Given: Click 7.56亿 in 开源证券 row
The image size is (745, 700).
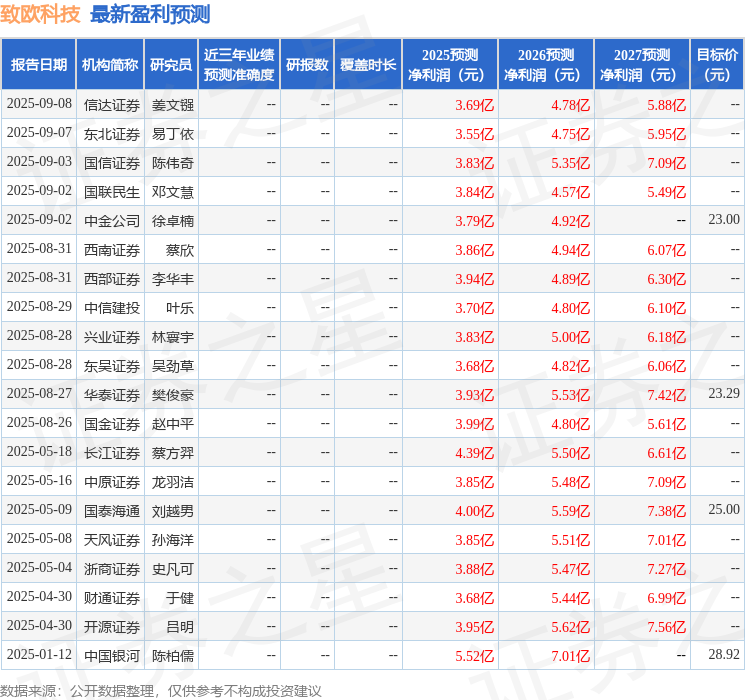Looking at the screenshot, I should pyautogui.click(x=667, y=627).
